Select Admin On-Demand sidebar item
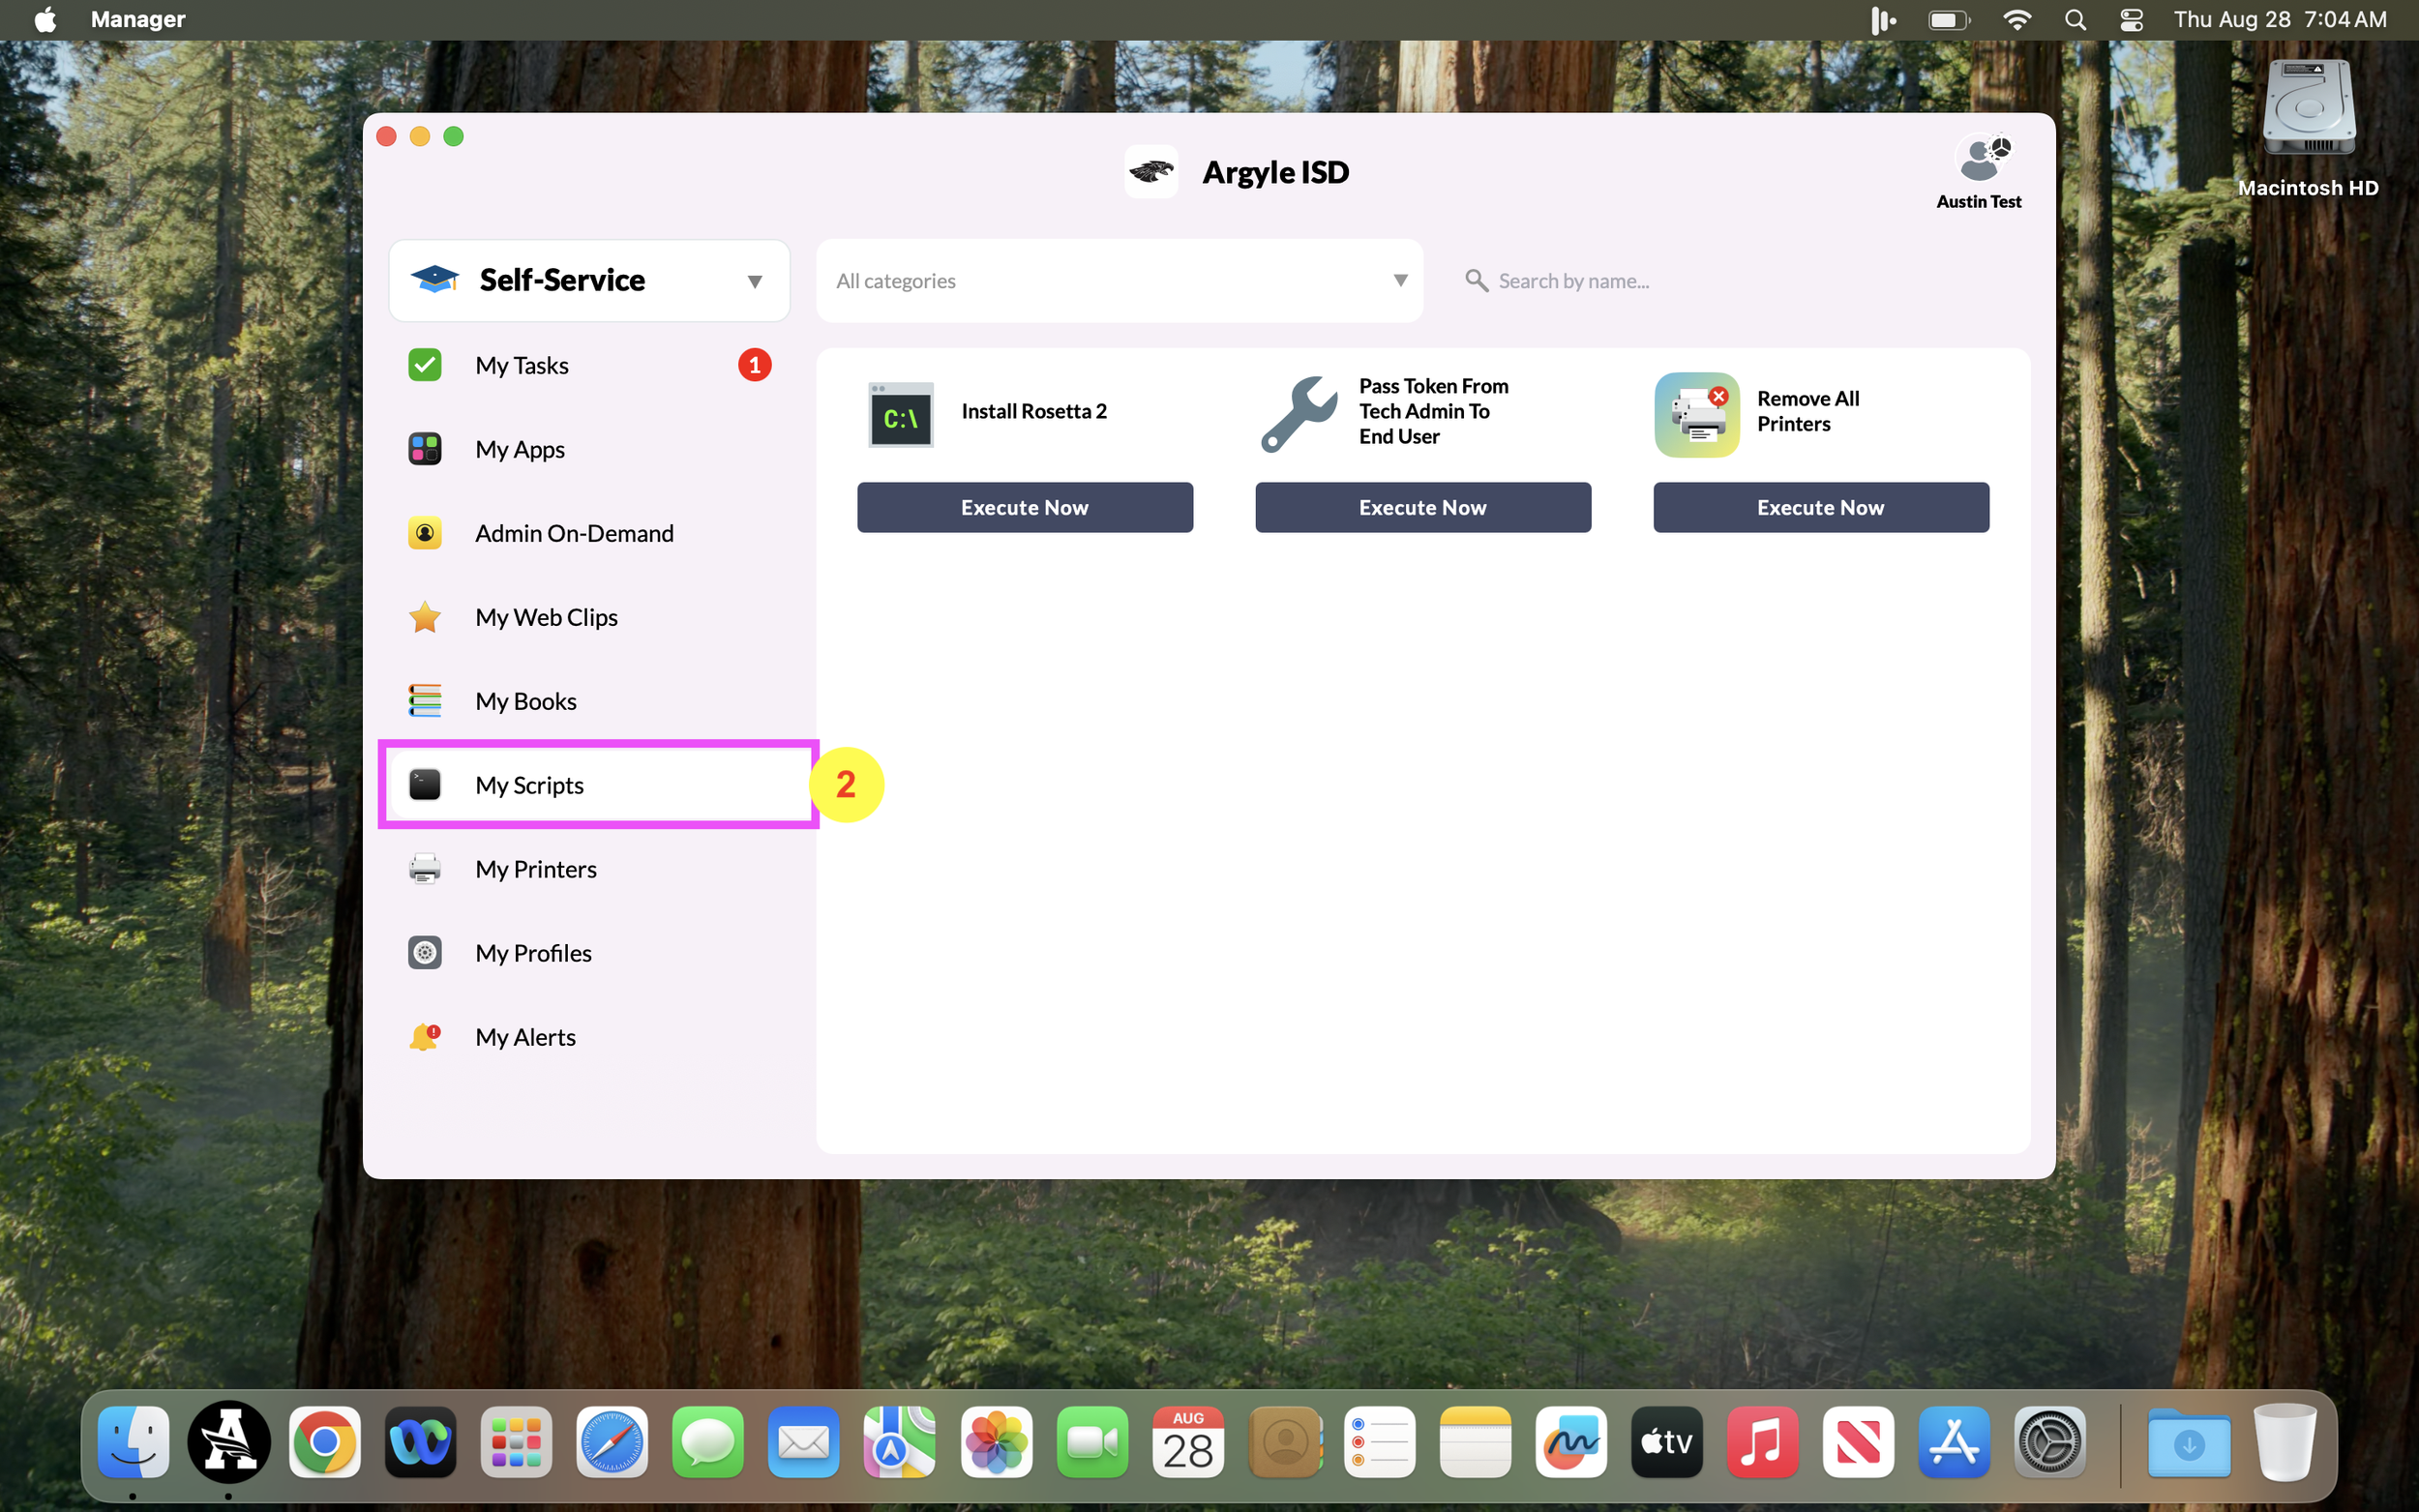Screen dimensions: 2419x1512 coord(573,533)
